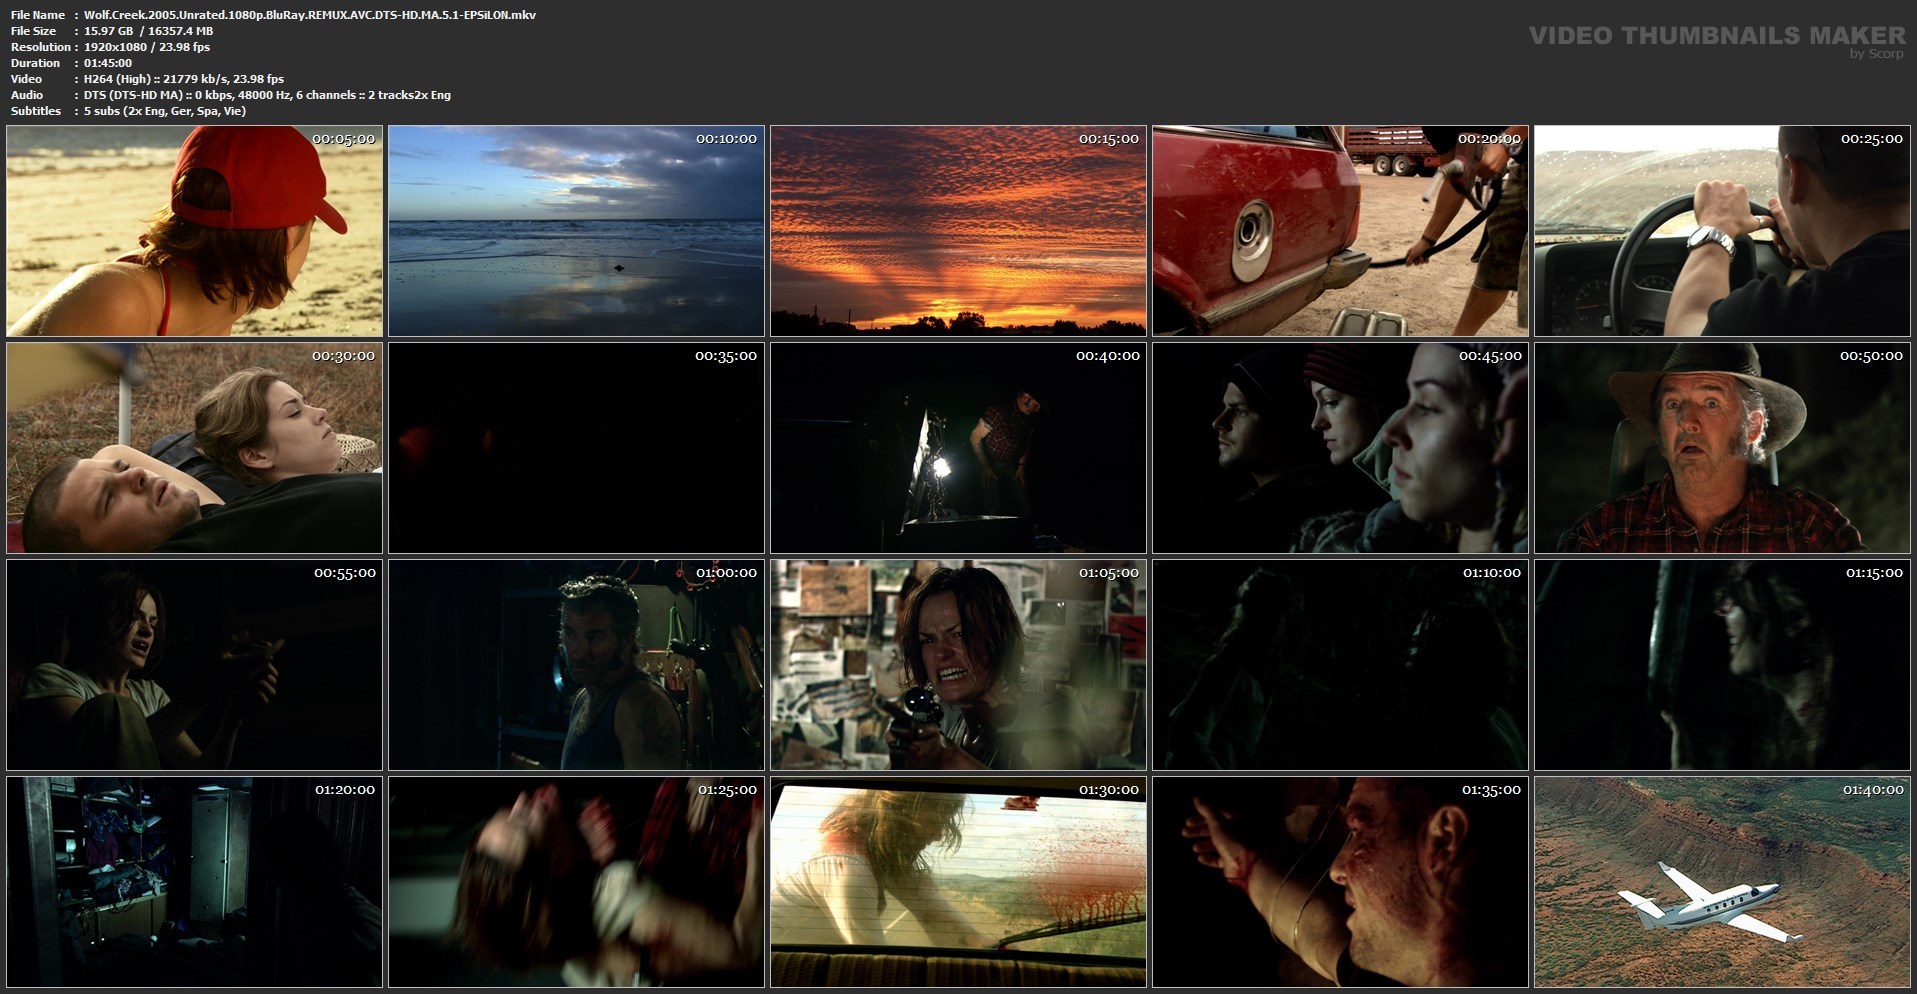Select the 00:40:00 lantern night thumbnail
The image size is (1917, 994).
coord(958,448)
